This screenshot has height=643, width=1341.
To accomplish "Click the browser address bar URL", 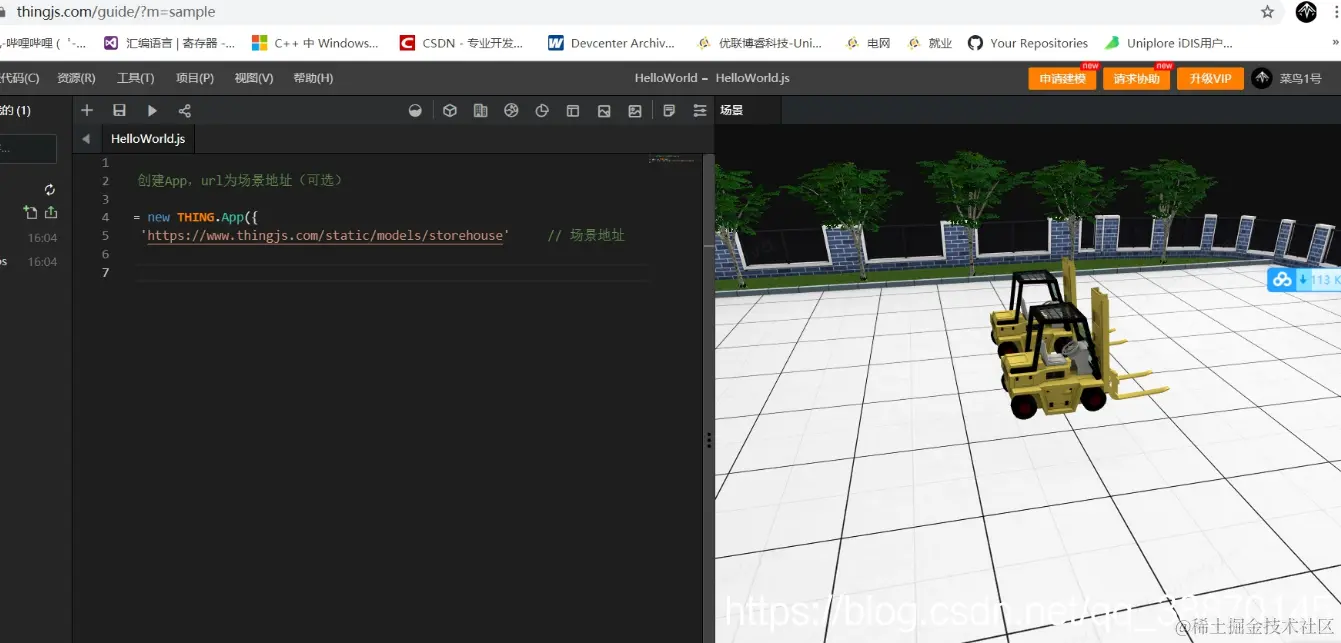I will [116, 12].
